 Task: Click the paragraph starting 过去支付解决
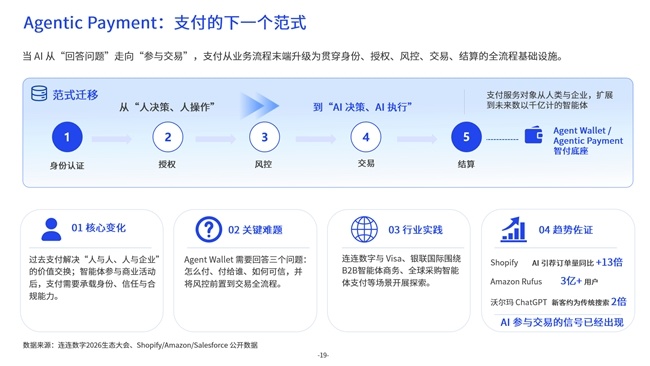(x=94, y=278)
